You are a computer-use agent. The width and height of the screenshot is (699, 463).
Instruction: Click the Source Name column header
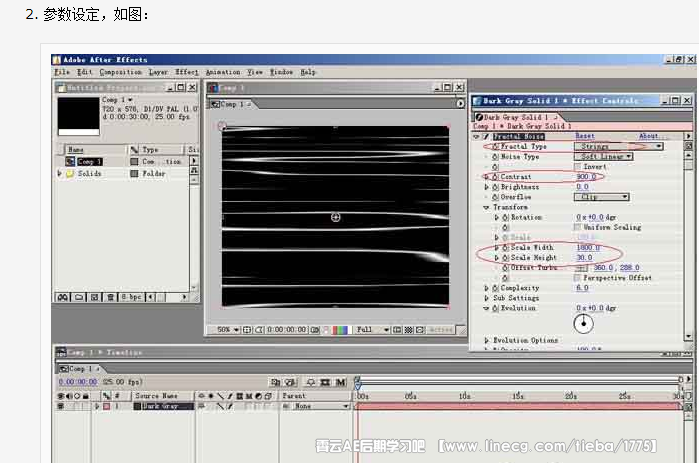pyautogui.click(x=156, y=396)
